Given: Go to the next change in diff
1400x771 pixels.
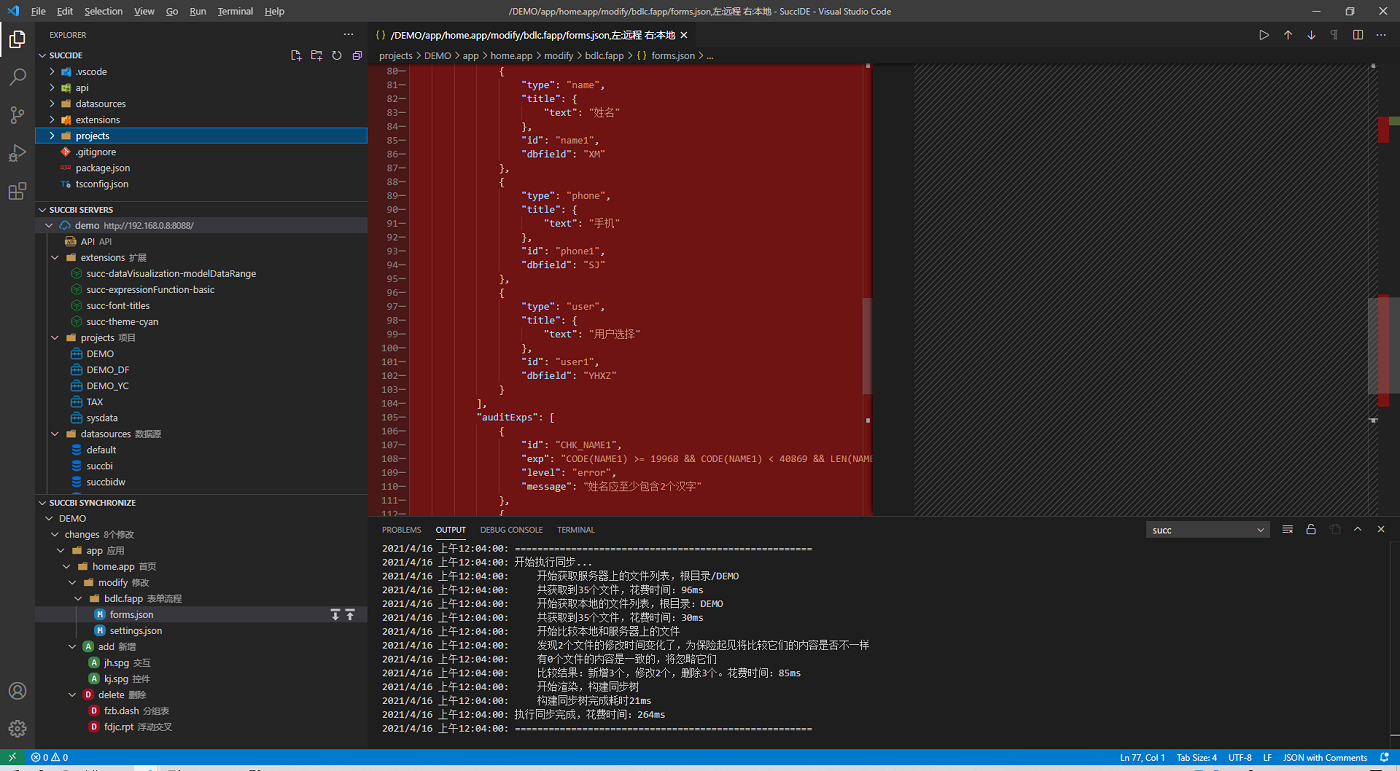Looking at the screenshot, I should pyautogui.click(x=1311, y=35).
